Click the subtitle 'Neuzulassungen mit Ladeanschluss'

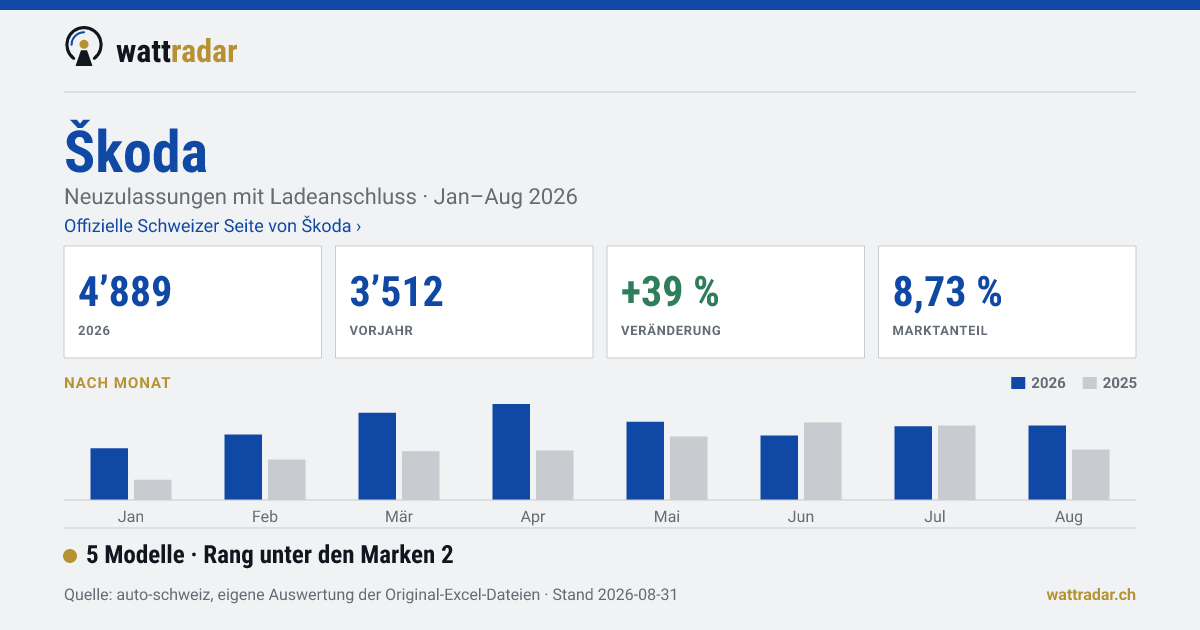(240, 196)
